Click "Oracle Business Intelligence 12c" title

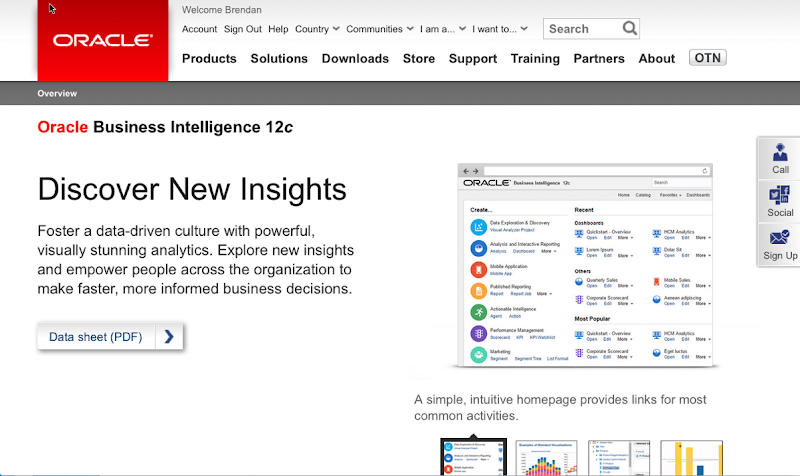click(x=165, y=127)
